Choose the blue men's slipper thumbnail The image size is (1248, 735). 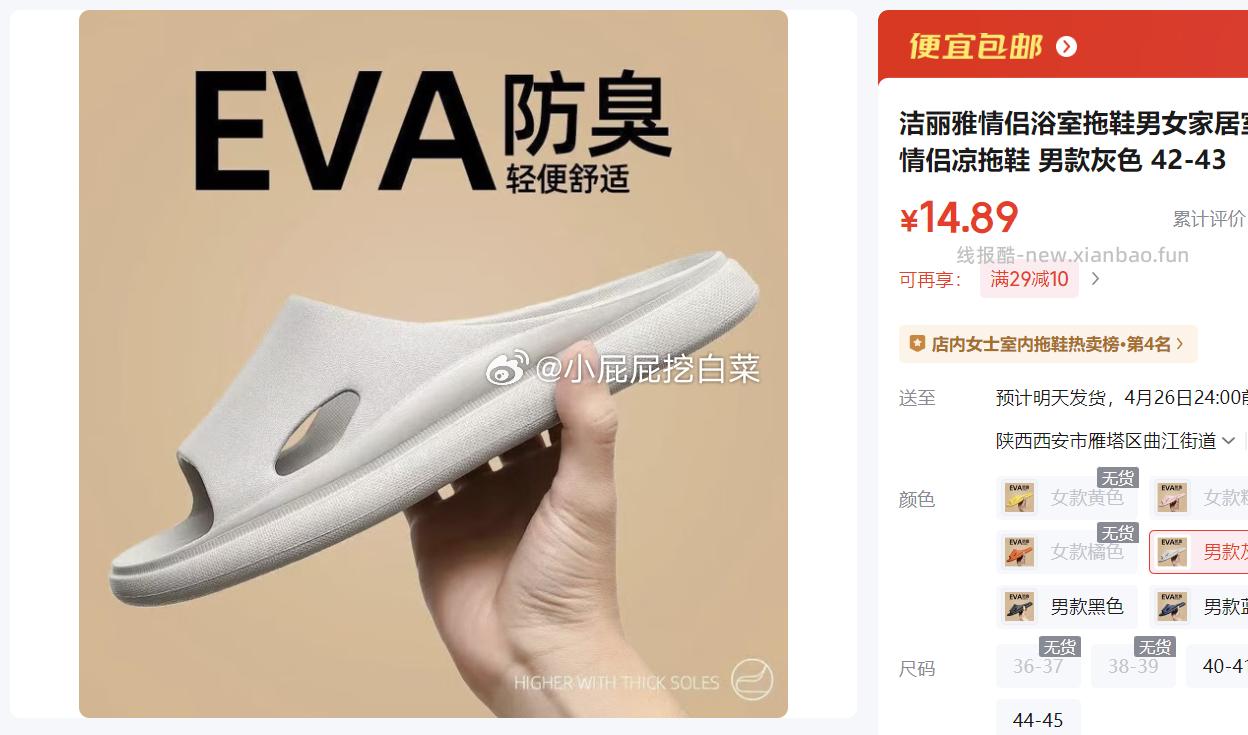(1172, 606)
